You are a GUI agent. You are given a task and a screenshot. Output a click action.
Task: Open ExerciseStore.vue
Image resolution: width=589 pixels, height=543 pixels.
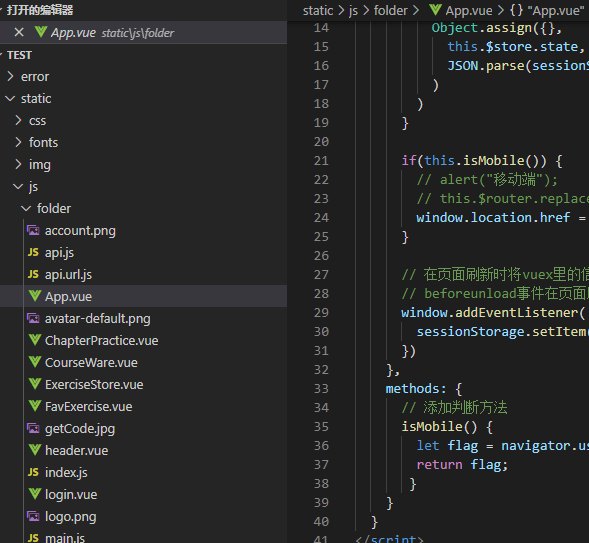tap(94, 385)
